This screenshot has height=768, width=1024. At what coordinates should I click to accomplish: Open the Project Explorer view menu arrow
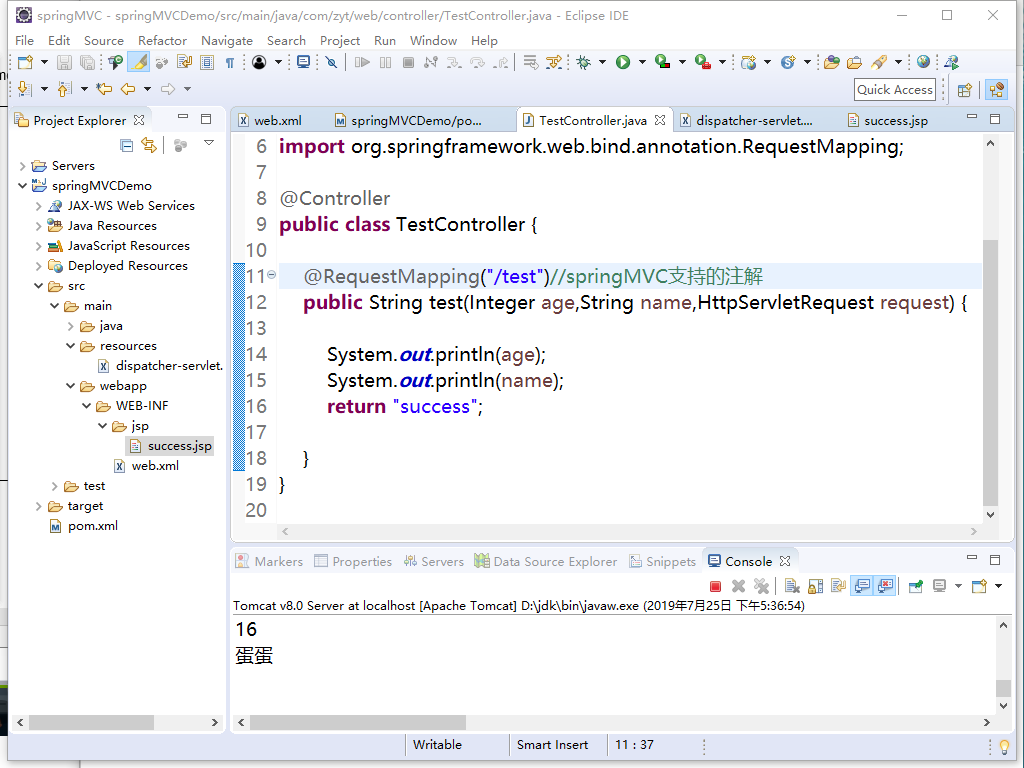tap(209, 144)
